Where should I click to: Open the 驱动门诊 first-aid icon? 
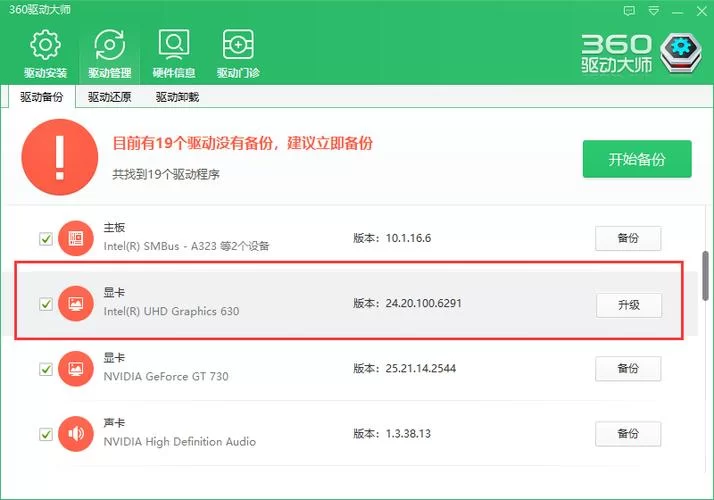(x=238, y=45)
